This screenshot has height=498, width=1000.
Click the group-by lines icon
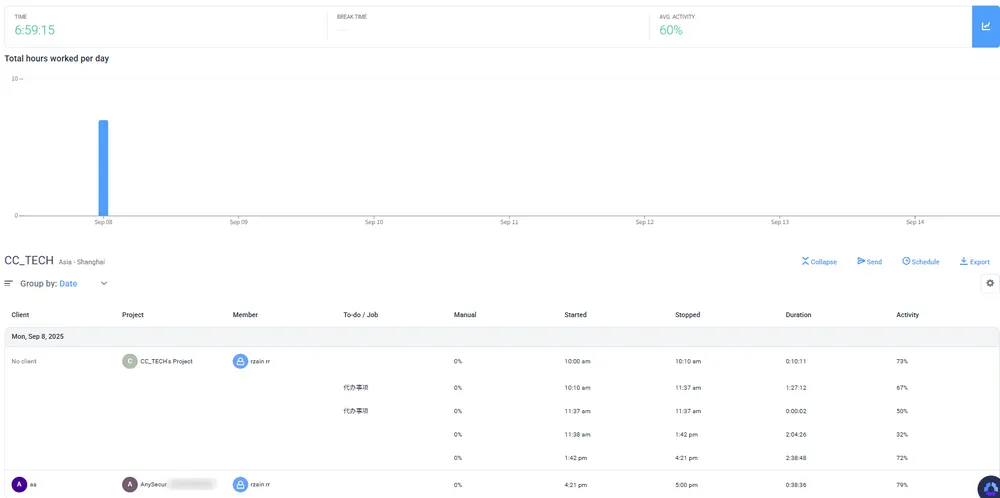[9, 283]
